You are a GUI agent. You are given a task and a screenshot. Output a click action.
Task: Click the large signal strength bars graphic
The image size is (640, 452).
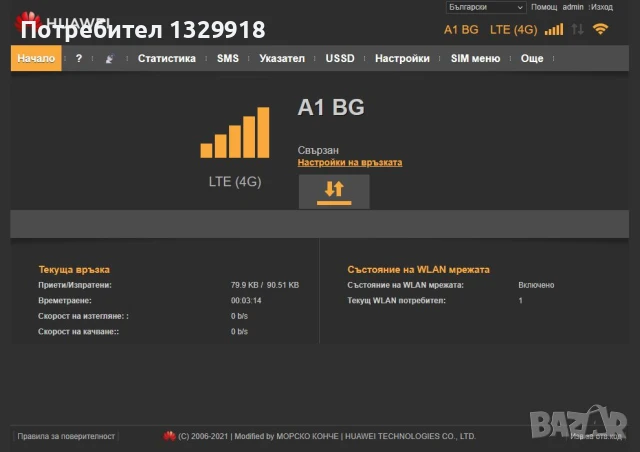coord(235,133)
